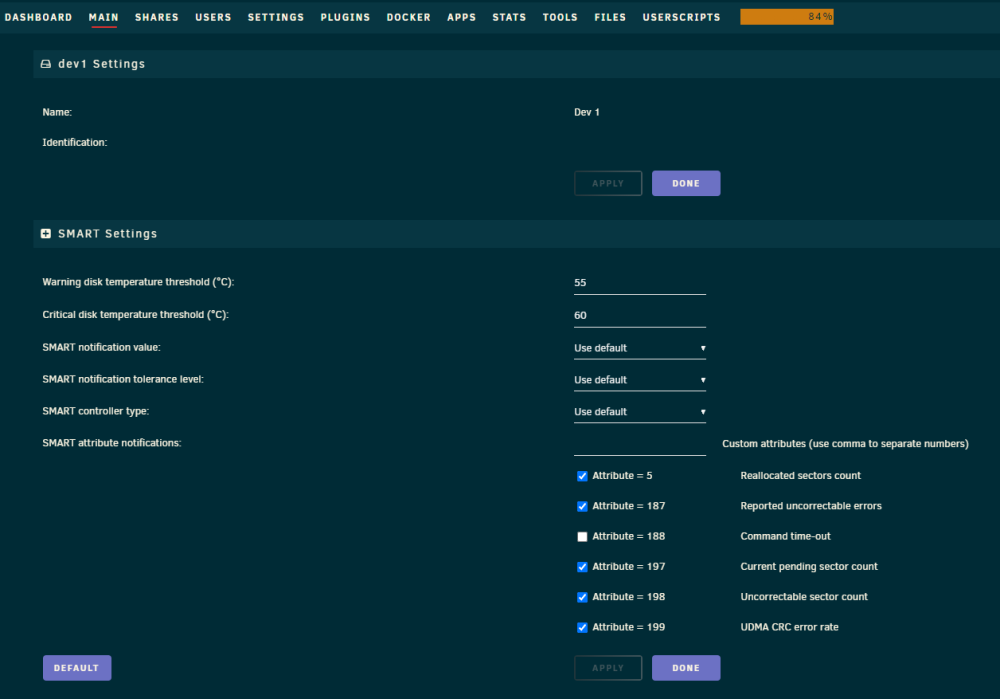
Task: Open the Dashboard menu item
Action: point(38,17)
